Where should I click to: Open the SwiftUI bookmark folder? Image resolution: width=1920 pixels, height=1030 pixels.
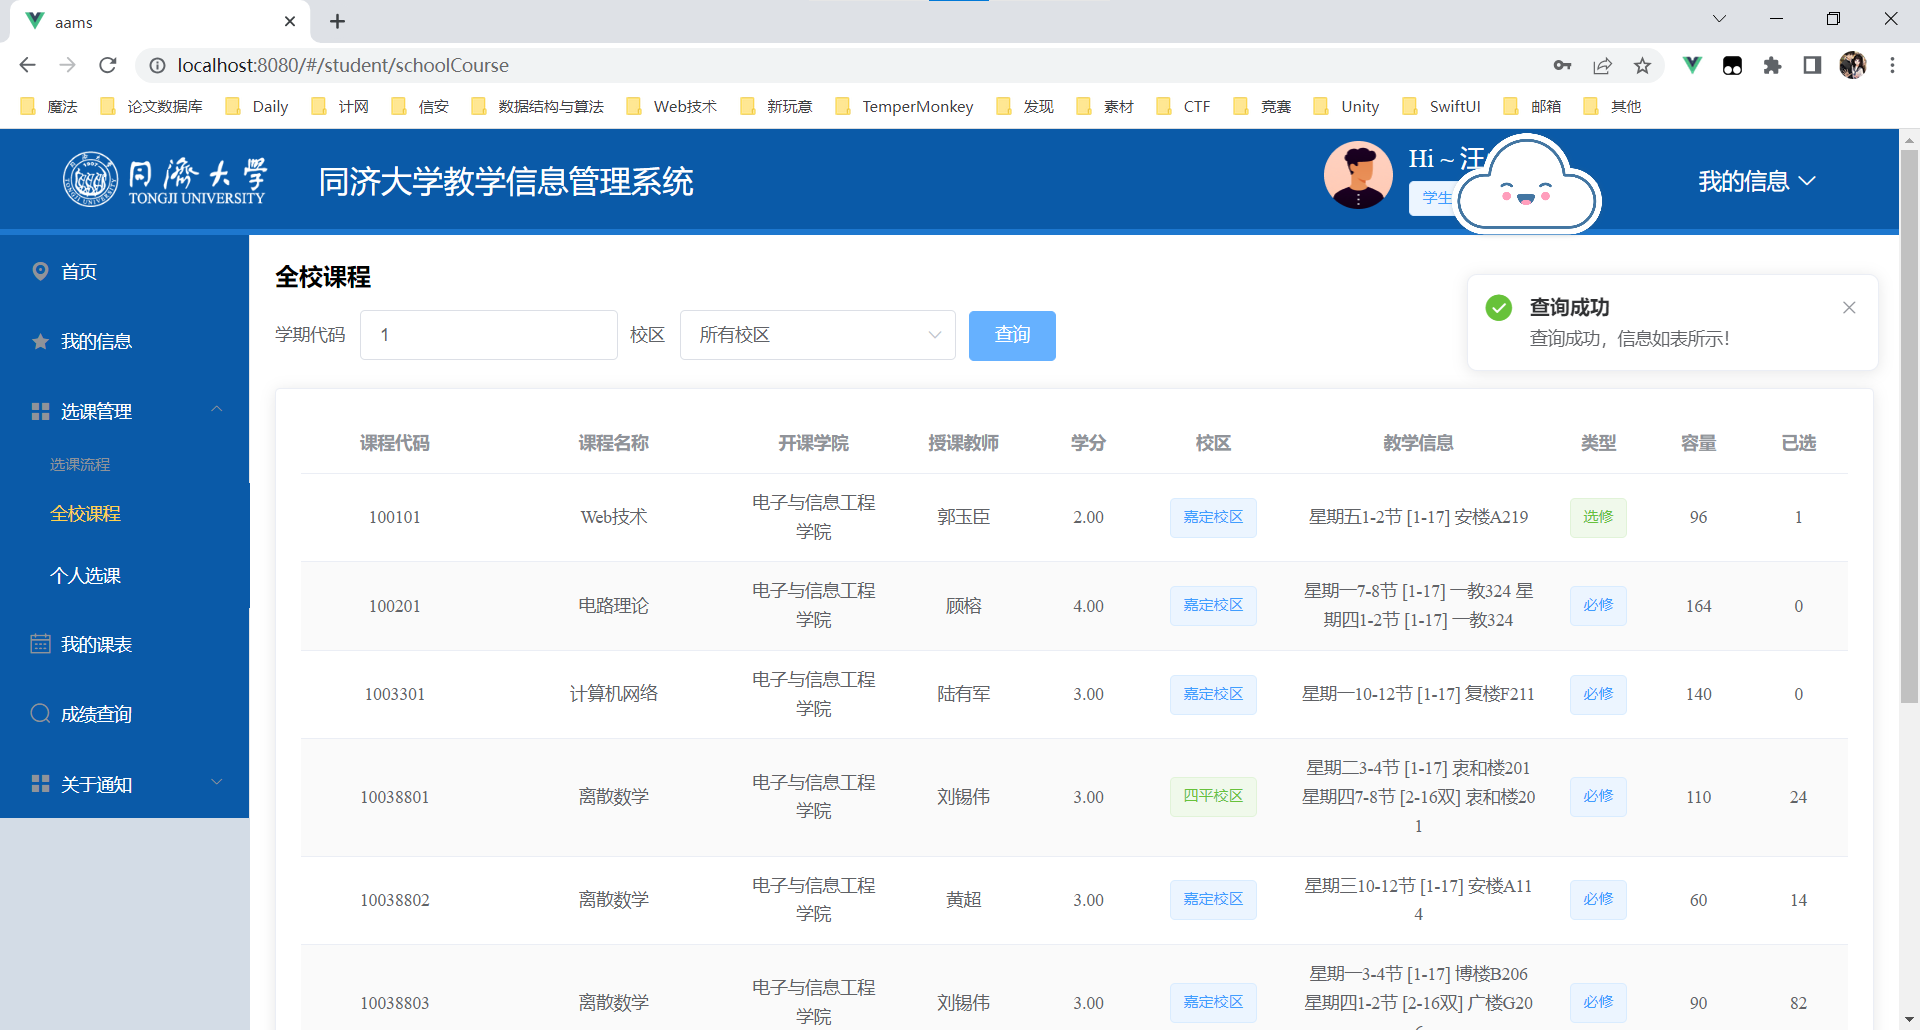(x=1441, y=106)
